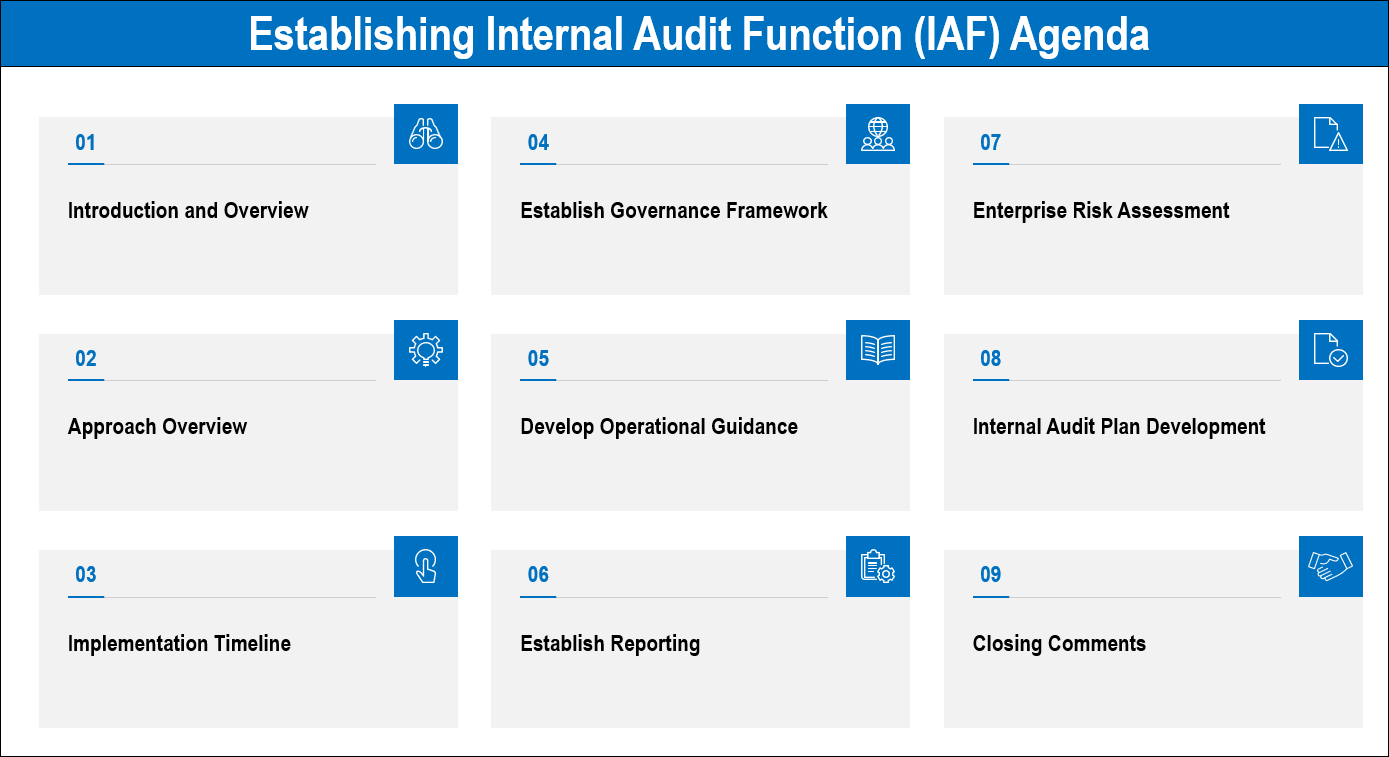Screen dimensions: 1389x757
Task: Select the Approach Overview agenda item
Action: tap(157, 427)
